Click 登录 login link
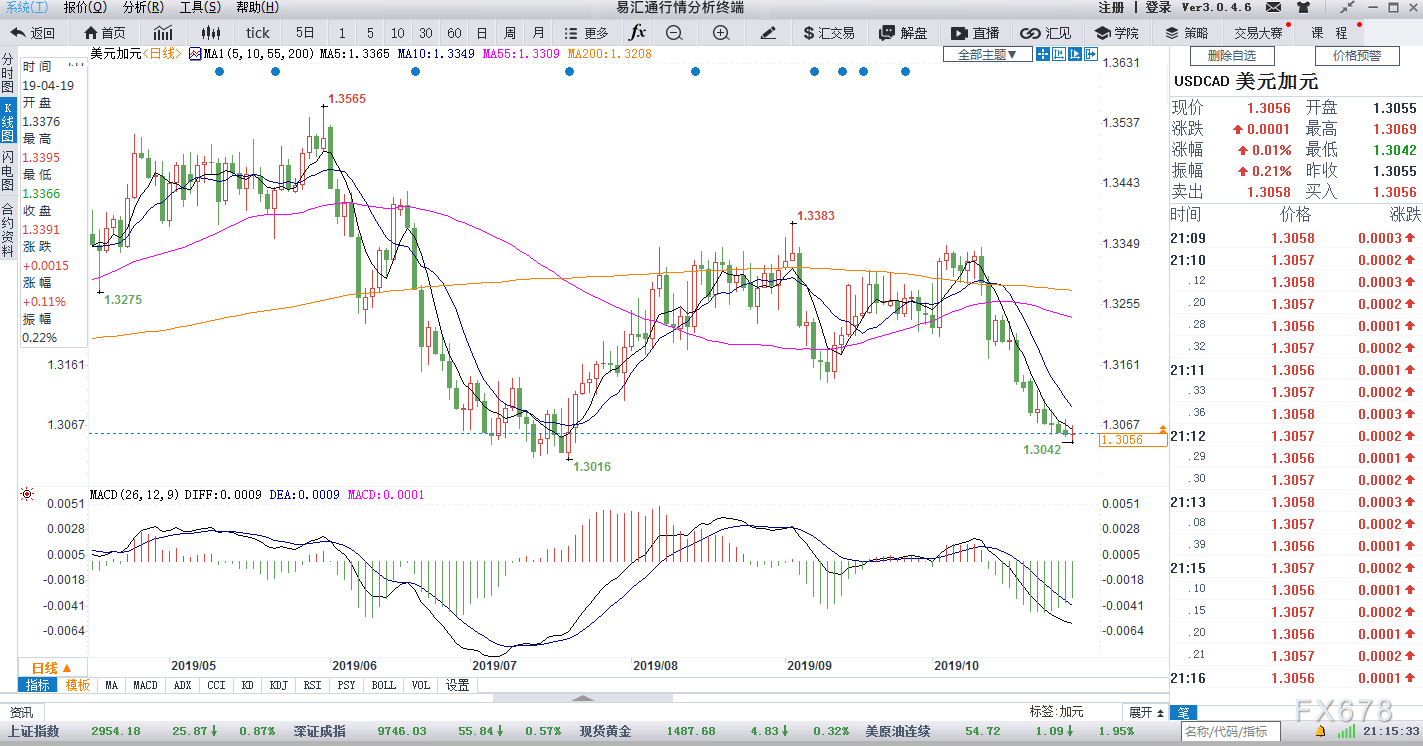Screen dimensions: 1423x746 coord(1158,7)
